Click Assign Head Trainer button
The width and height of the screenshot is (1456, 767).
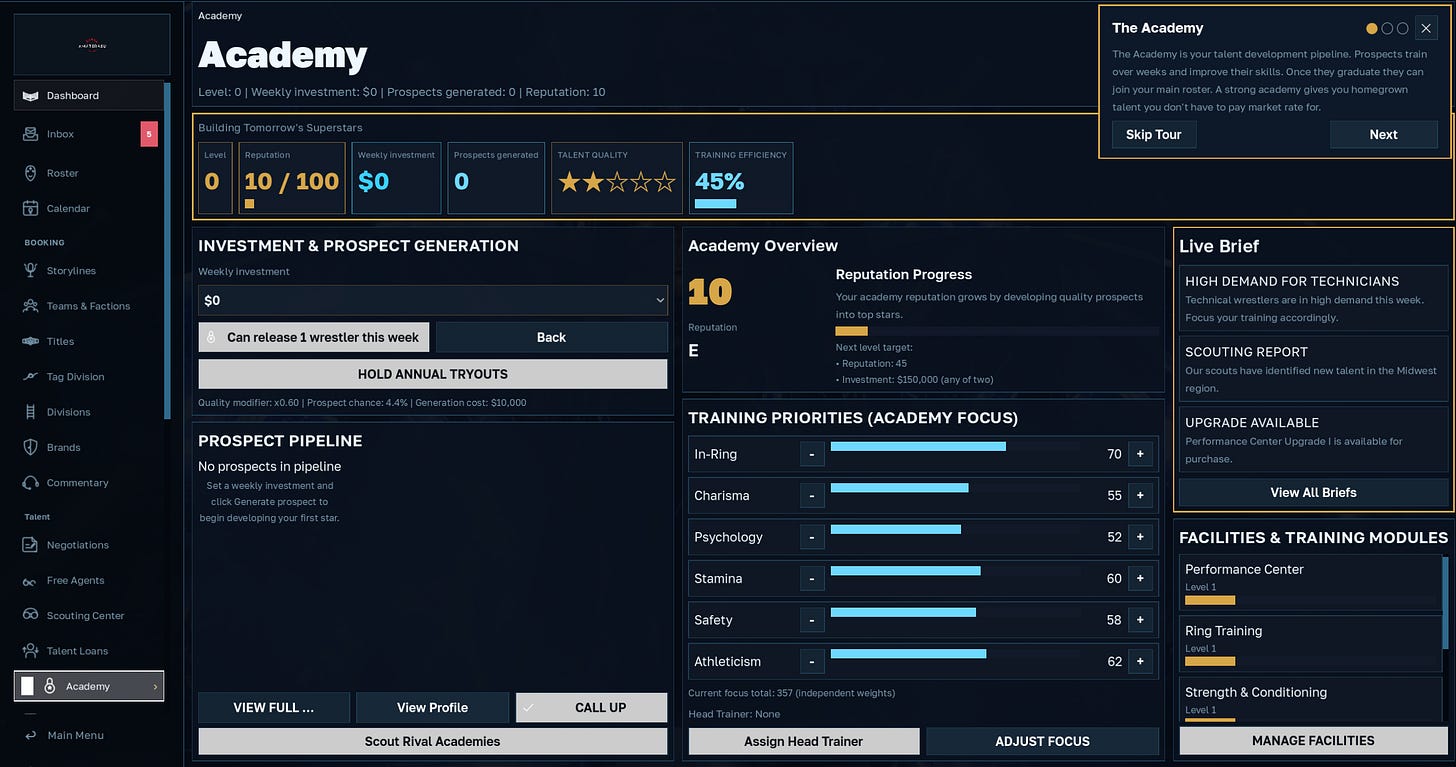click(804, 741)
